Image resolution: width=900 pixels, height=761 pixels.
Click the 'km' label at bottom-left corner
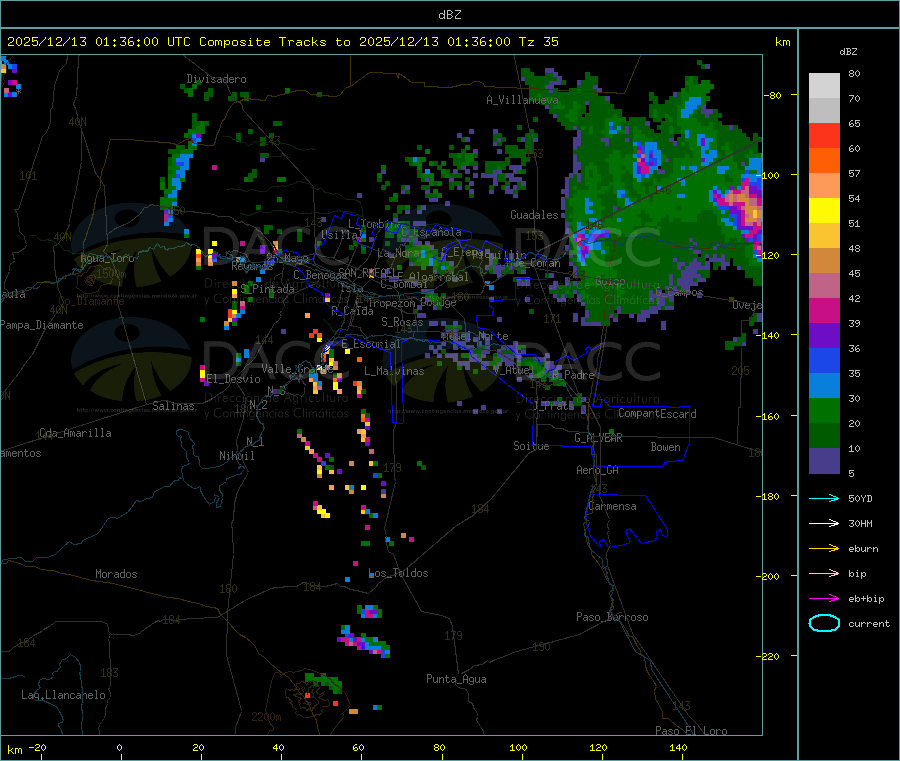click(15, 750)
